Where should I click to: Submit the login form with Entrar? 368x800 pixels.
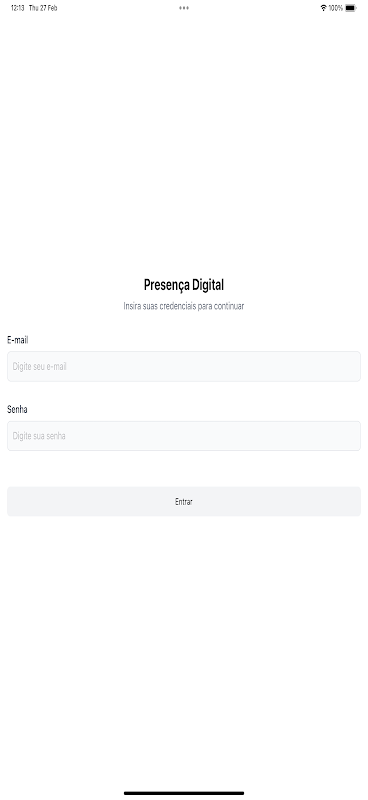184,502
